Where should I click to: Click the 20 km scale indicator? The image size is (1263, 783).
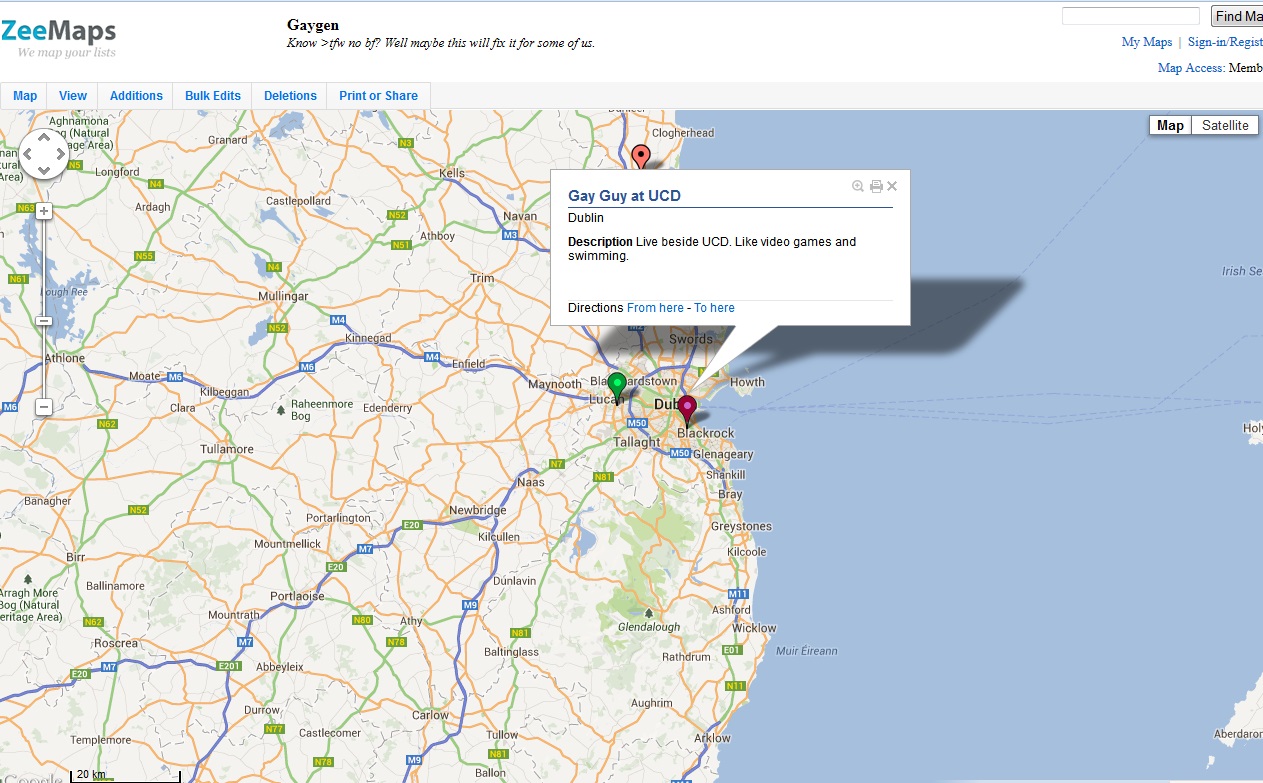click(x=124, y=776)
